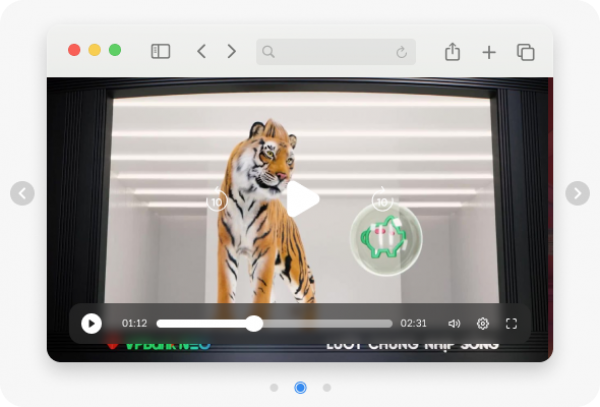This screenshot has height=407, width=600.
Task: Show the previous slide with the left arrow
Action: click(22, 193)
